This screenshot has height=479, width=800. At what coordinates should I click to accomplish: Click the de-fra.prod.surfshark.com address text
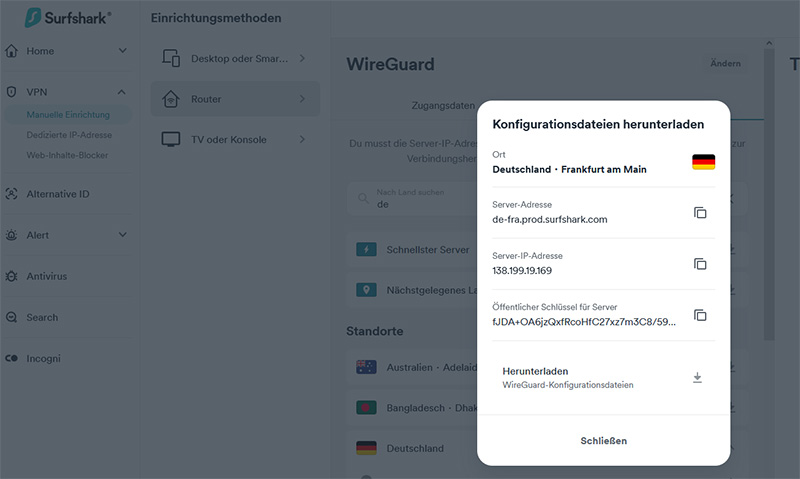coord(549,219)
